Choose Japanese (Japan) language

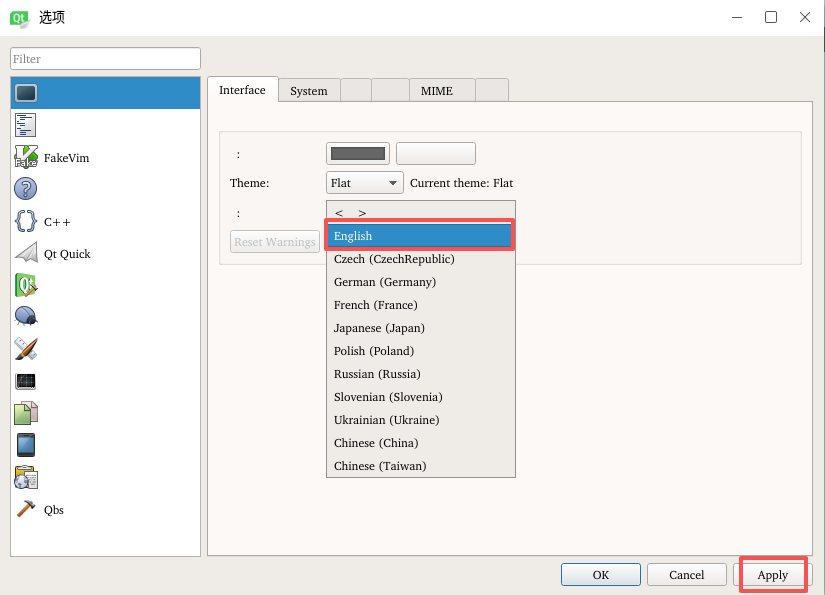pos(420,328)
